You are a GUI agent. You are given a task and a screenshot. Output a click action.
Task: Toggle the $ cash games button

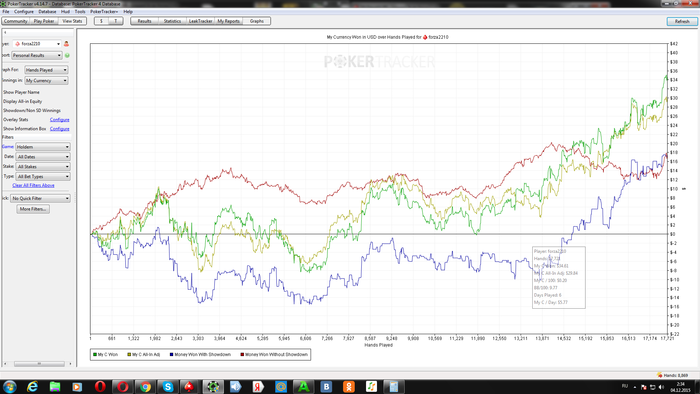[101, 21]
